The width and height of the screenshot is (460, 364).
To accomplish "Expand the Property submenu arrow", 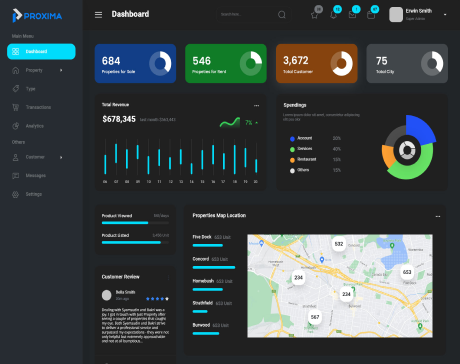I will 61,70.
